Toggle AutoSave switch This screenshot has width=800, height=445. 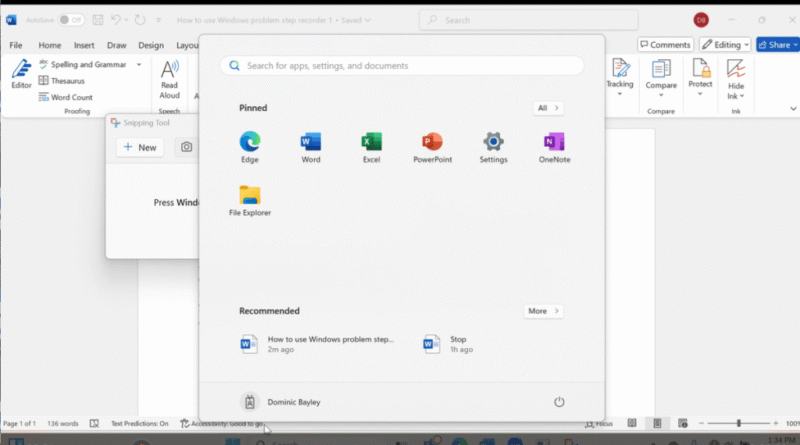pos(71,20)
